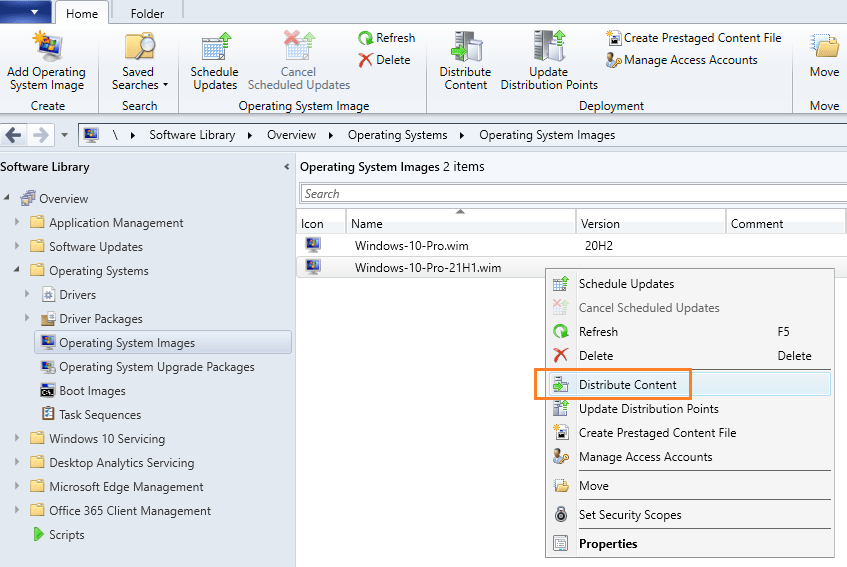This screenshot has height=567, width=847.
Task: Choose Properties in context menu
Action: (690, 543)
